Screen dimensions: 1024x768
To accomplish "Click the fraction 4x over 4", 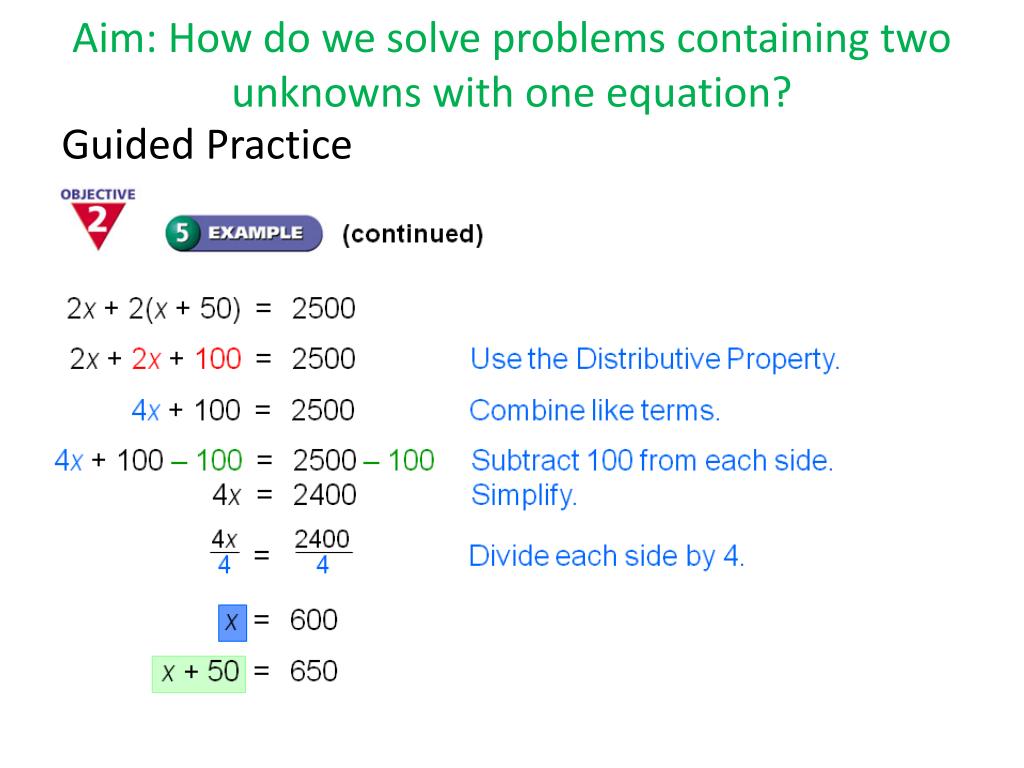I will coord(224,552).
